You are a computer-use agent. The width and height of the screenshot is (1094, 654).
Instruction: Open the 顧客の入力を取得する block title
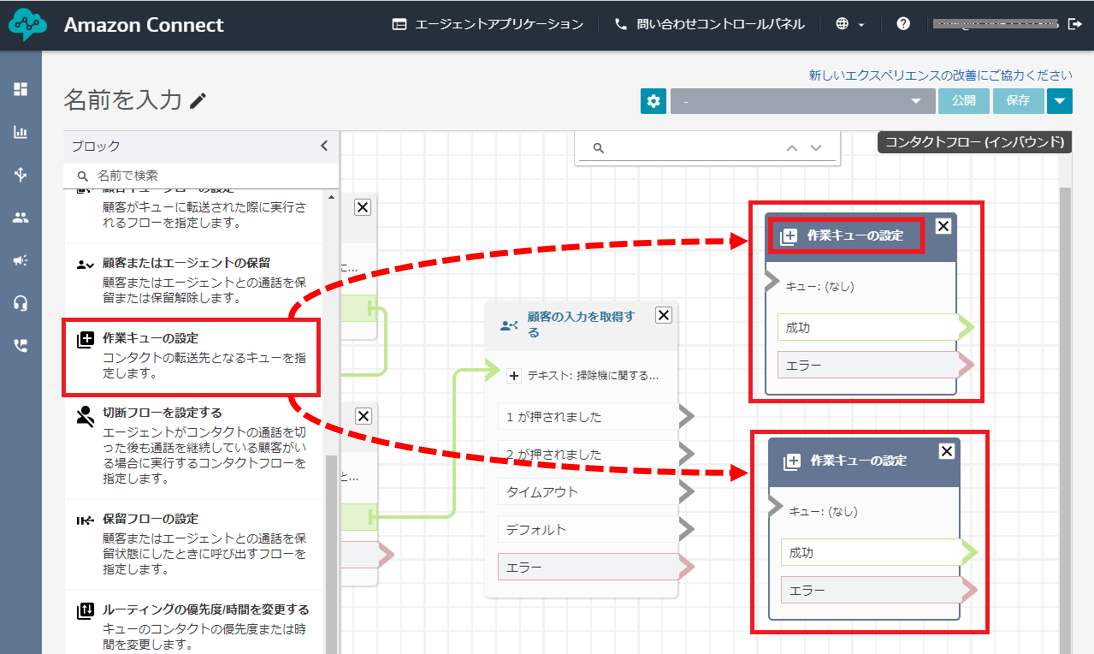[582, 325]
